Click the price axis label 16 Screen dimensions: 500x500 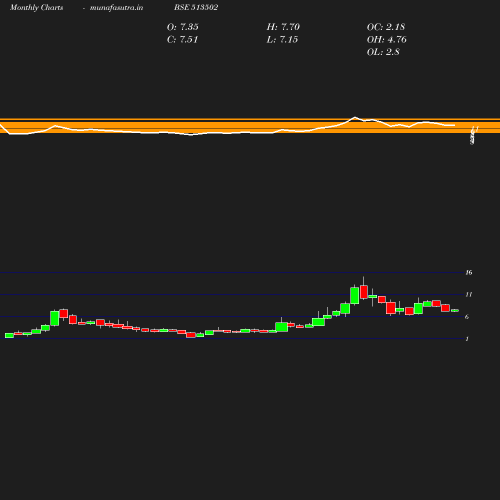tap(469, 273)
